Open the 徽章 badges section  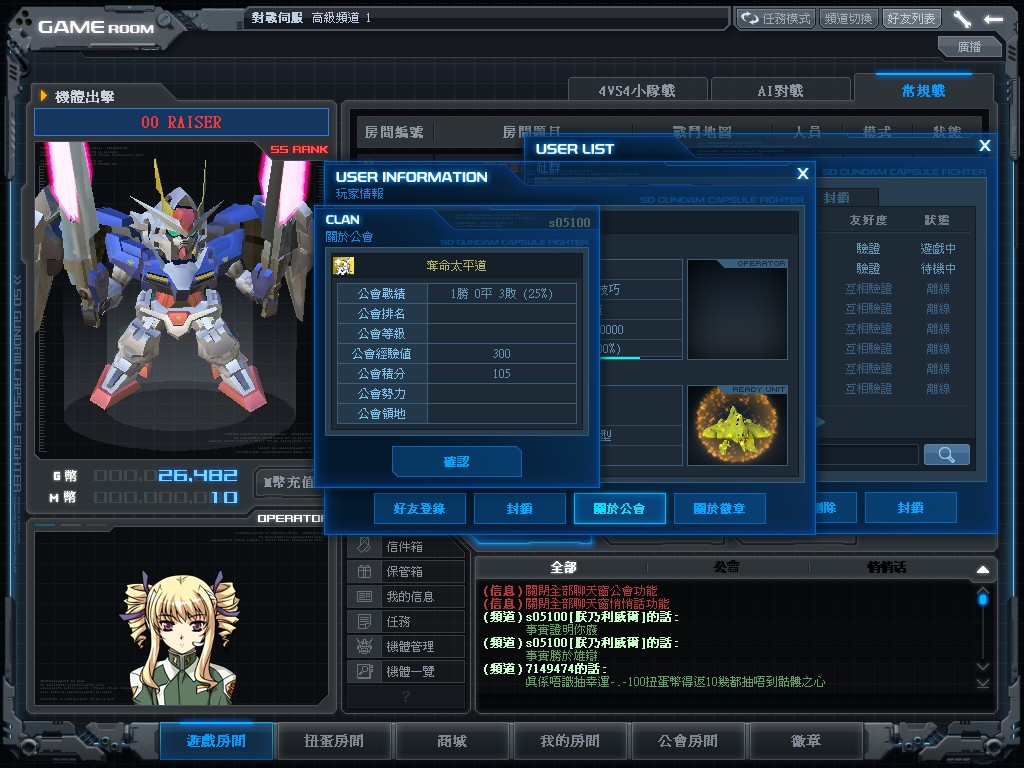tap(806, 741)
